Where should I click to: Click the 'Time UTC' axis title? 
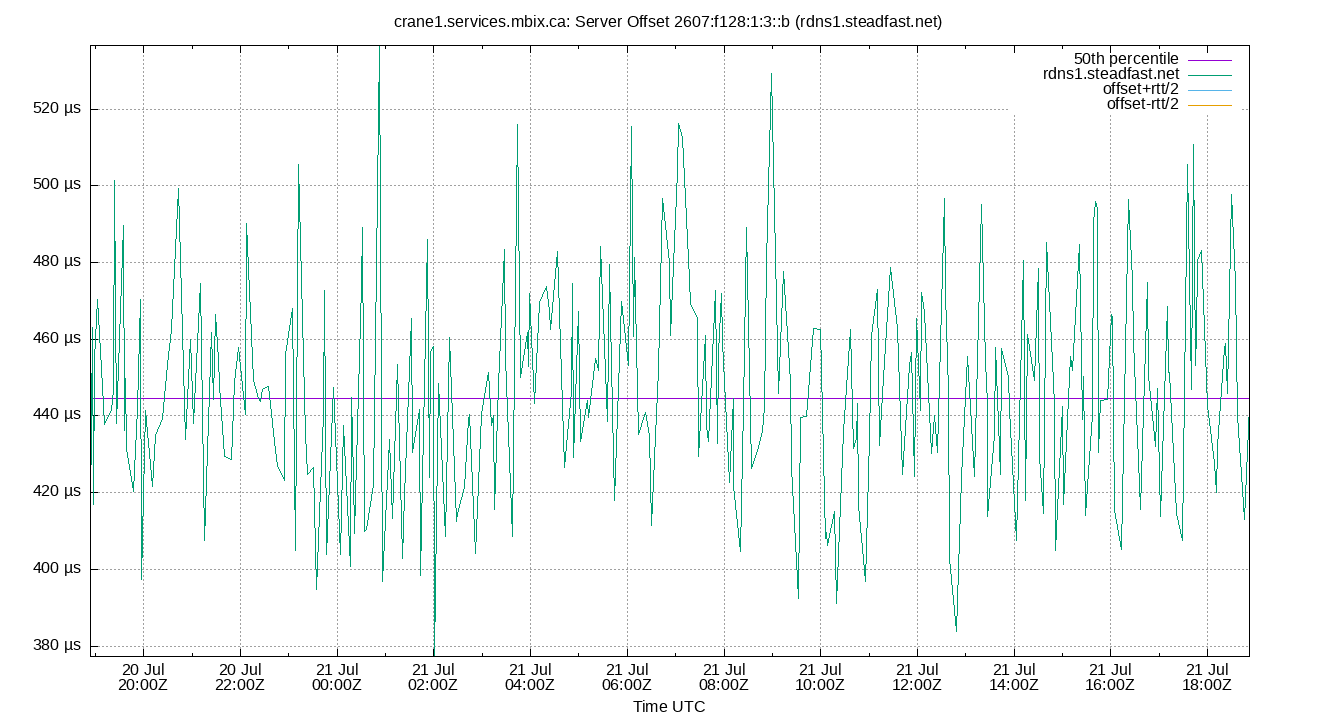[x=669, y=706]
